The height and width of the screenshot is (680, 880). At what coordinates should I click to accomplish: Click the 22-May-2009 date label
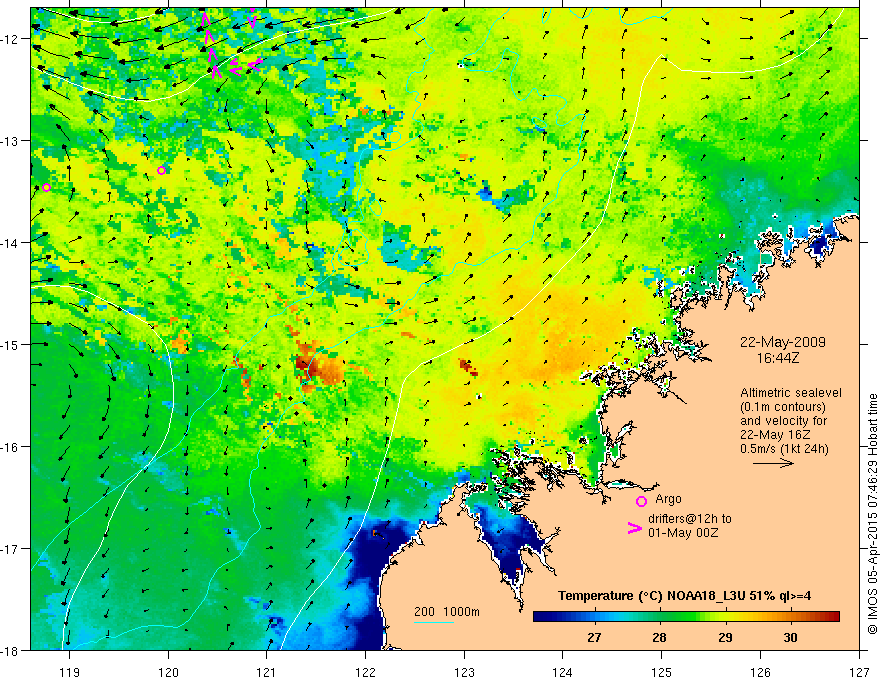(782, 342)
